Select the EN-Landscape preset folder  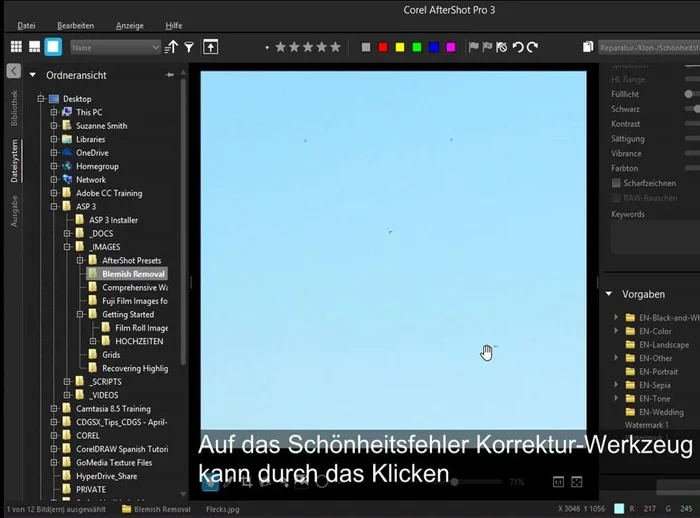coord(664,345)
